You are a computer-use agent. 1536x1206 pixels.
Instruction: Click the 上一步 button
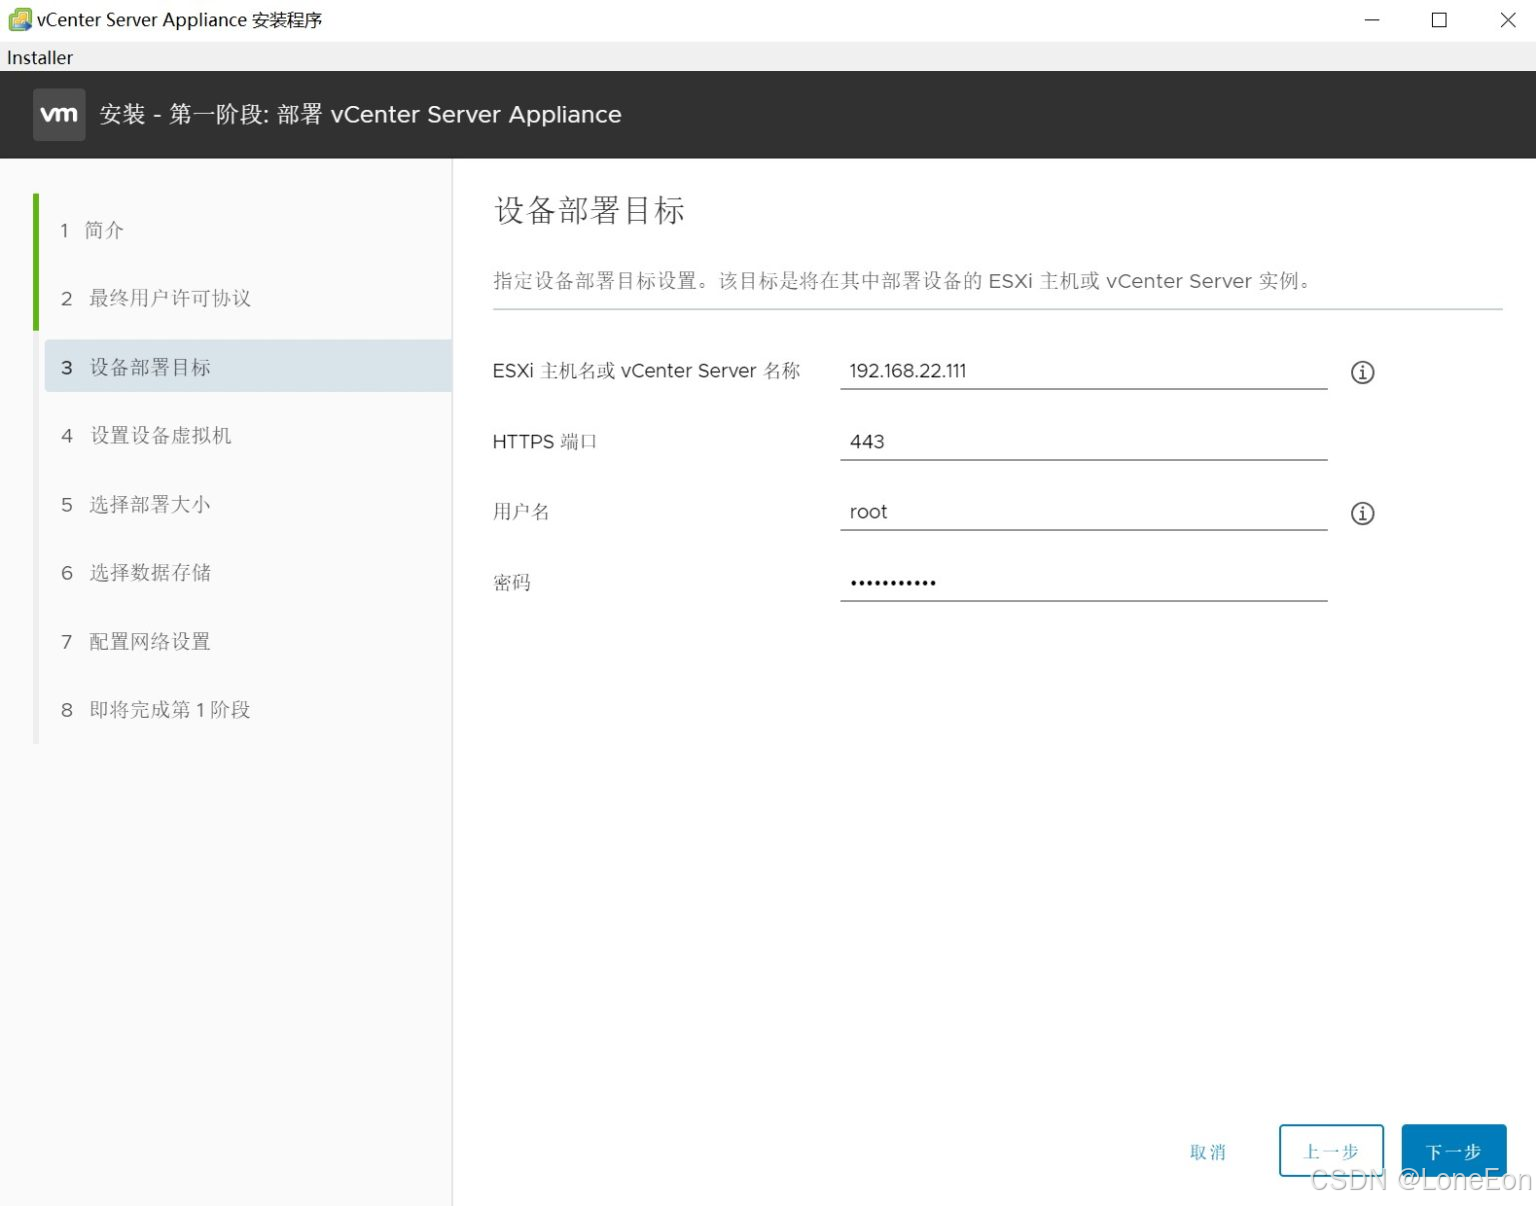coord(1332,1151)
